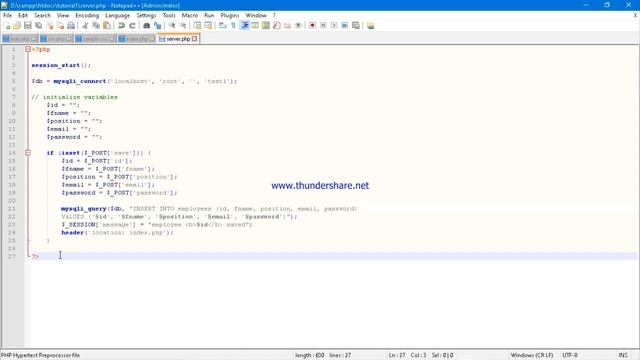Click 'UTF-8' encoding in status bar

570,356
